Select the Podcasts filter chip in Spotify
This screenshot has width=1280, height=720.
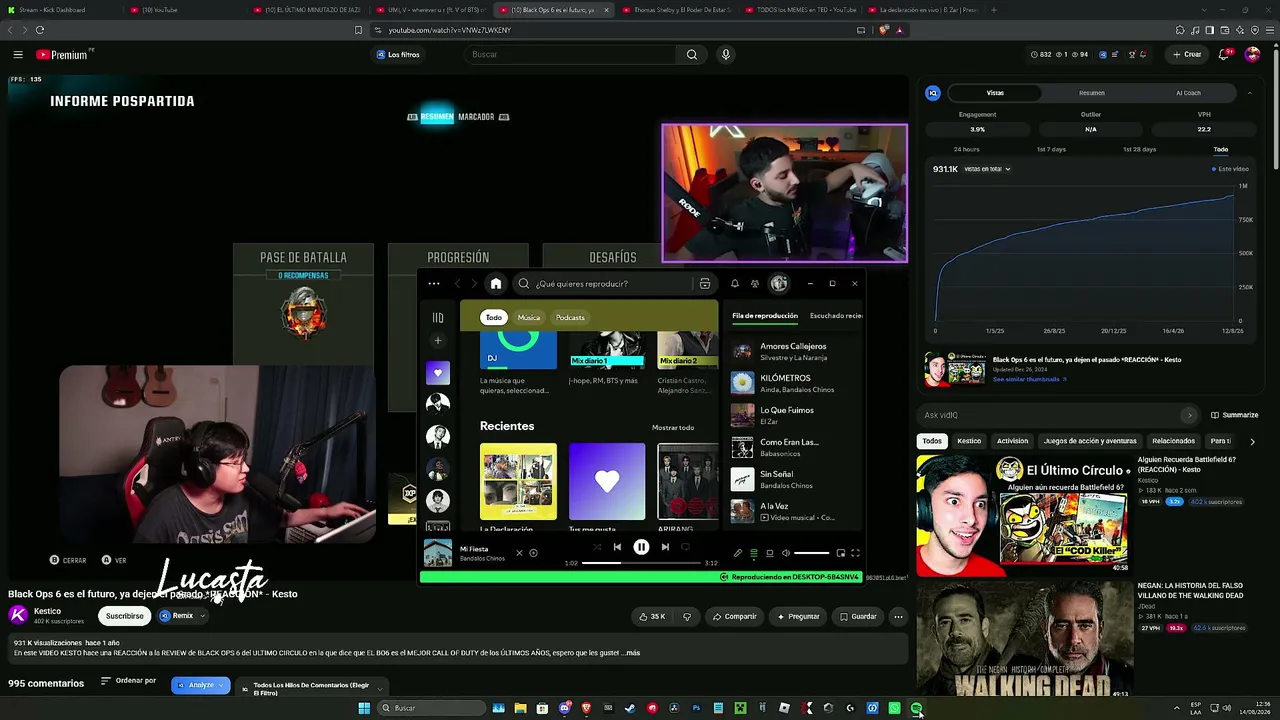click(570, 318)
